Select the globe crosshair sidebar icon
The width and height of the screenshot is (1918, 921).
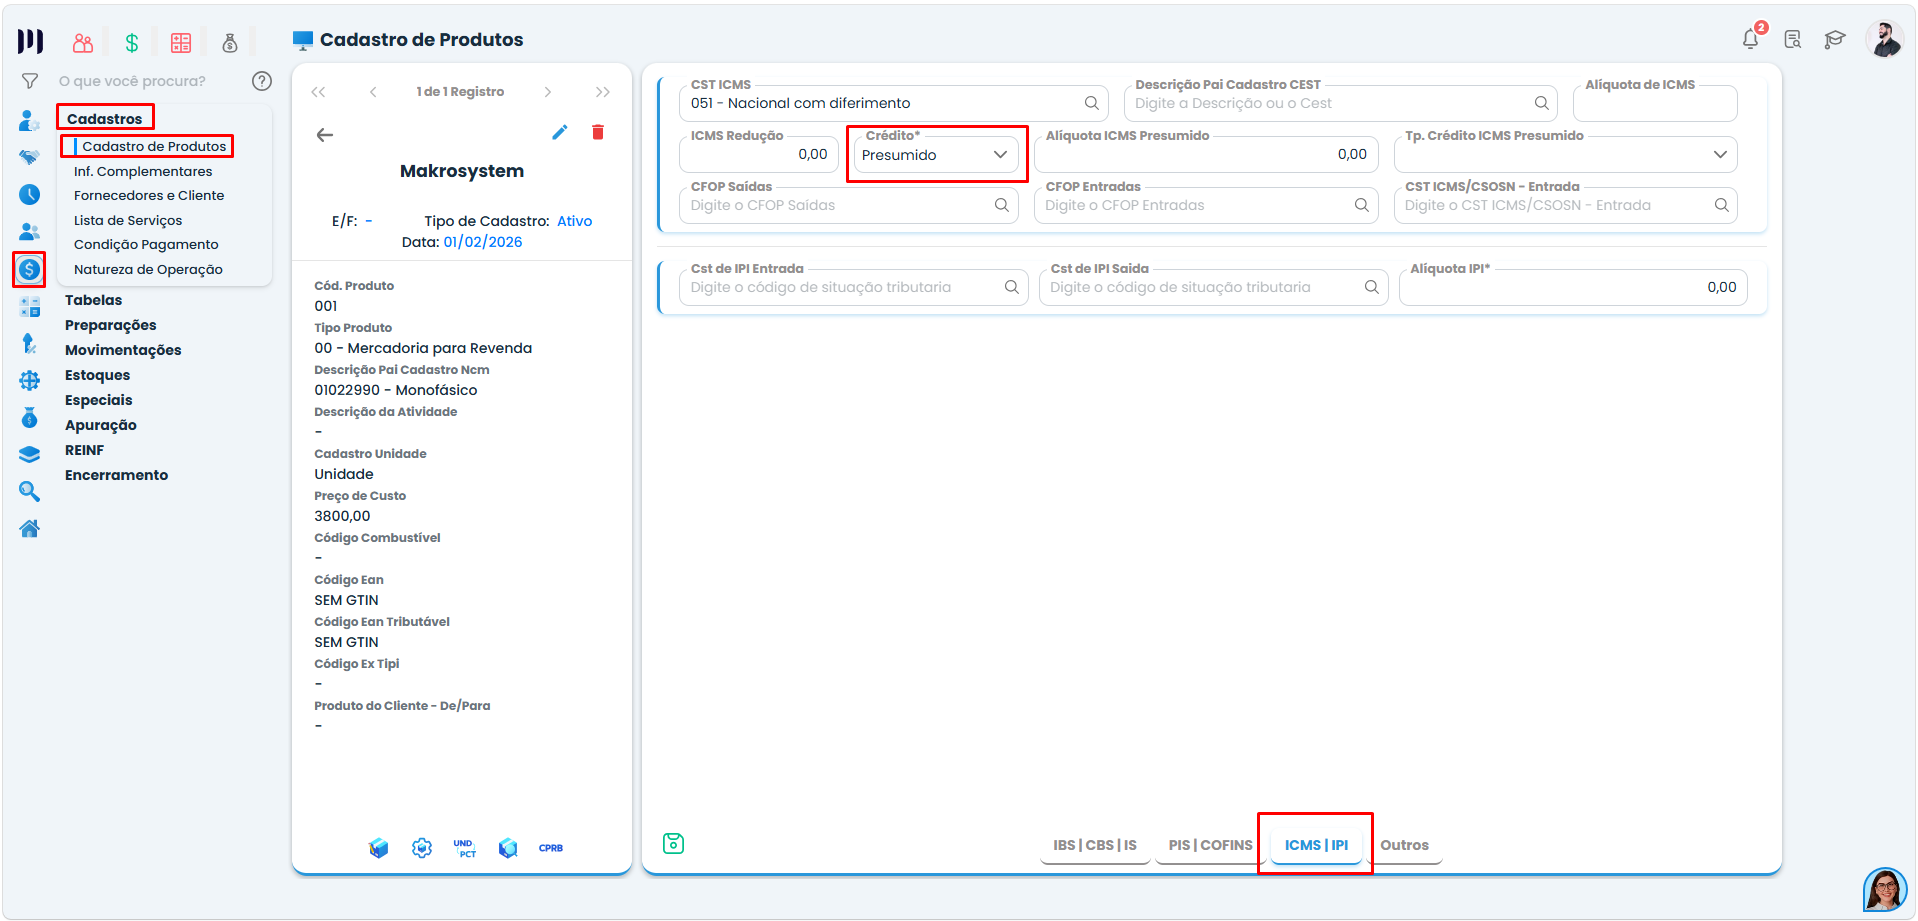[30, 380]
